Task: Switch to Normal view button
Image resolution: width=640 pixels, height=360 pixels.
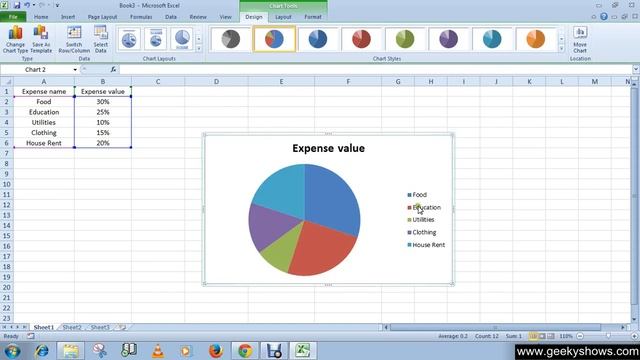Action: [x=533, y=336]
